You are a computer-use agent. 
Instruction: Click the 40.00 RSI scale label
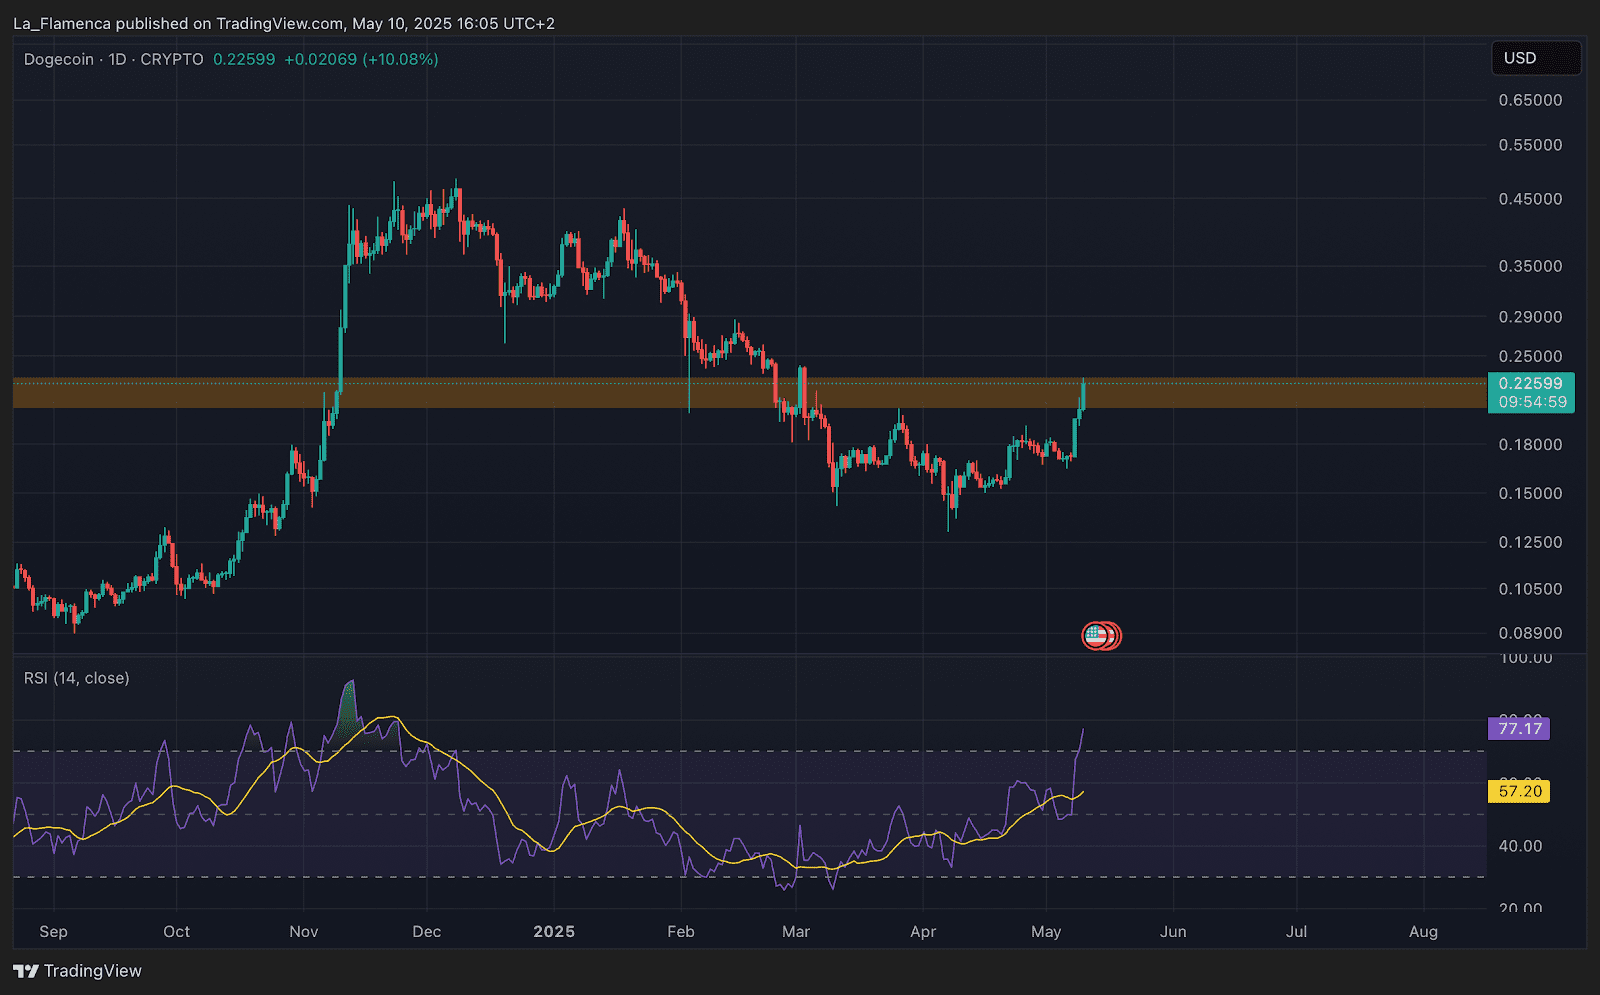[1520, 846]
